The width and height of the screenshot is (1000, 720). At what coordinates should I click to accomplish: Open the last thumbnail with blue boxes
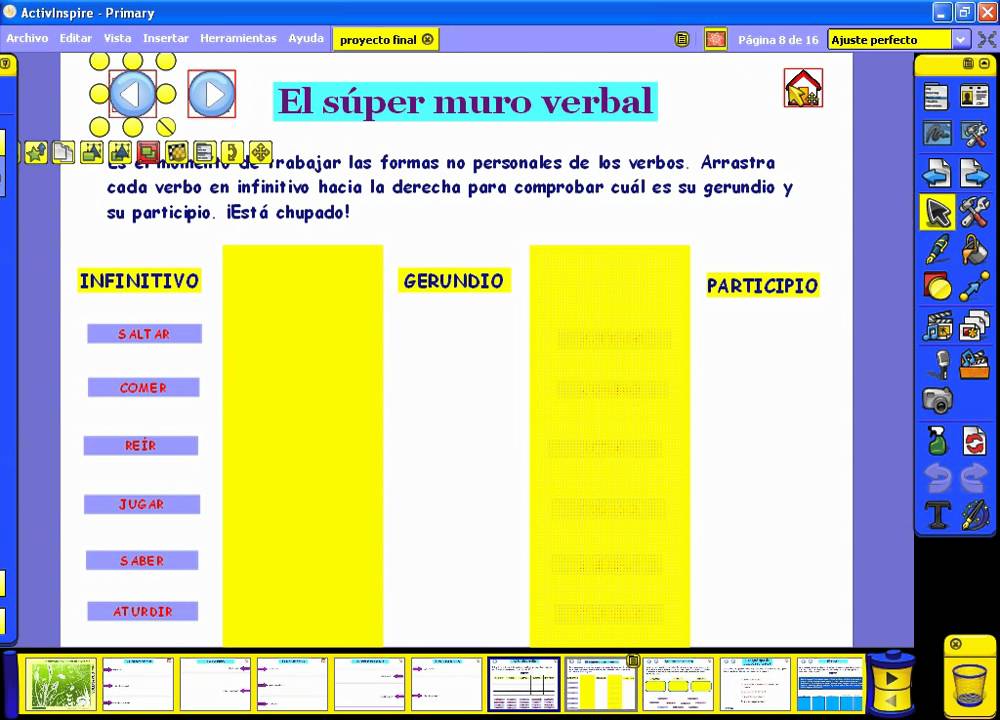pos(830,684)
